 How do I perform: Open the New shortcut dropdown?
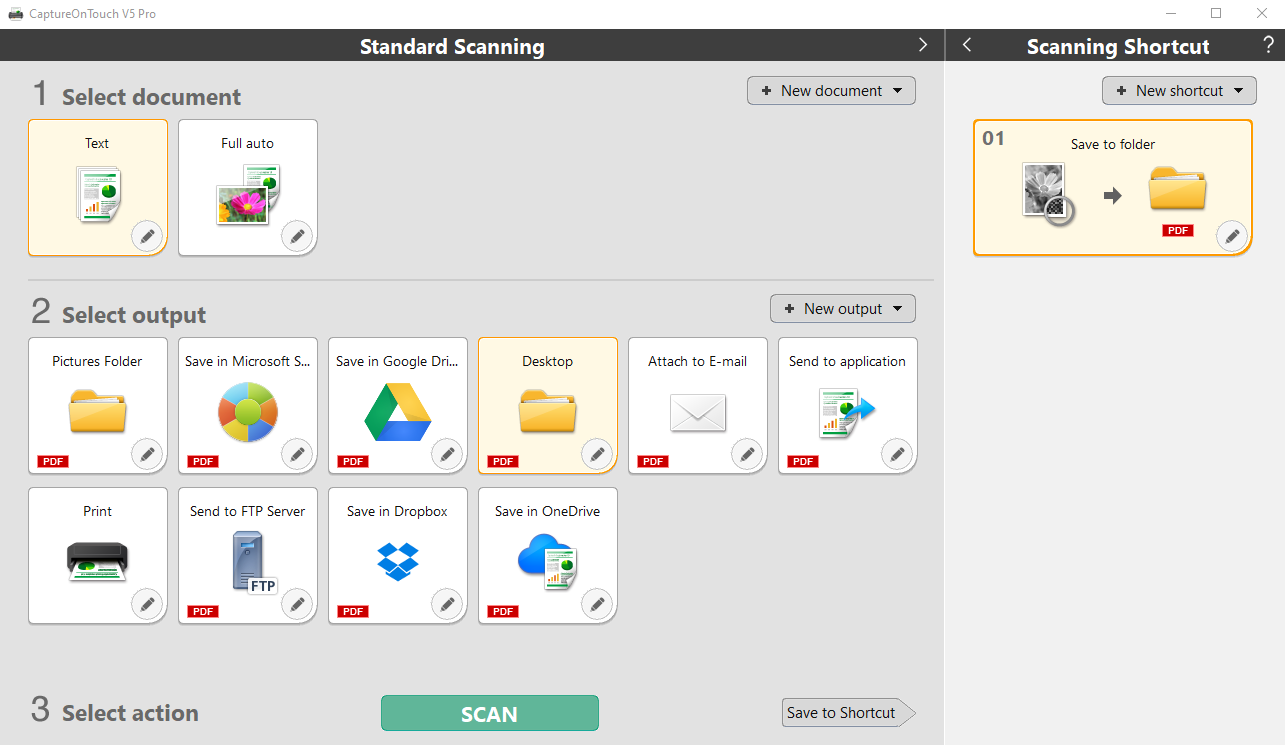(x=1179, y=91)
